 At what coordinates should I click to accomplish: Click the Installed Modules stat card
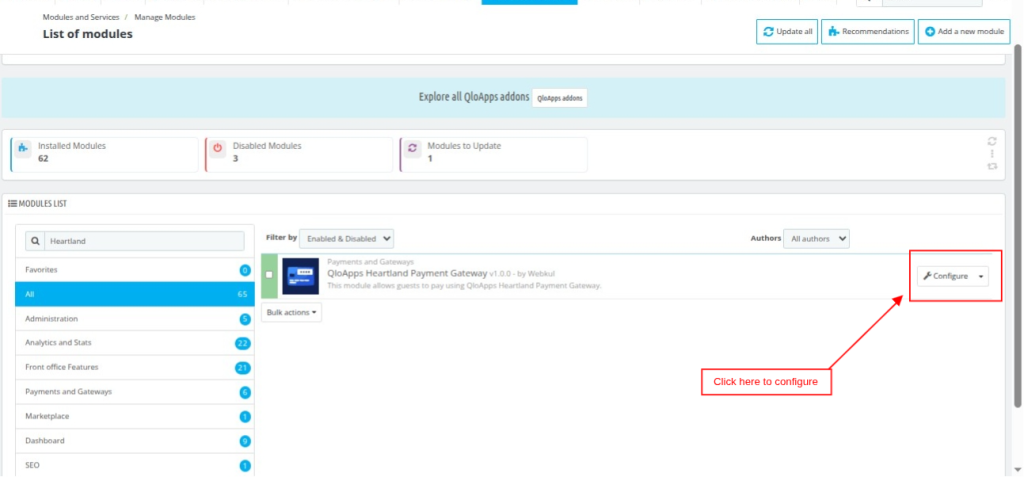point(104,155)
